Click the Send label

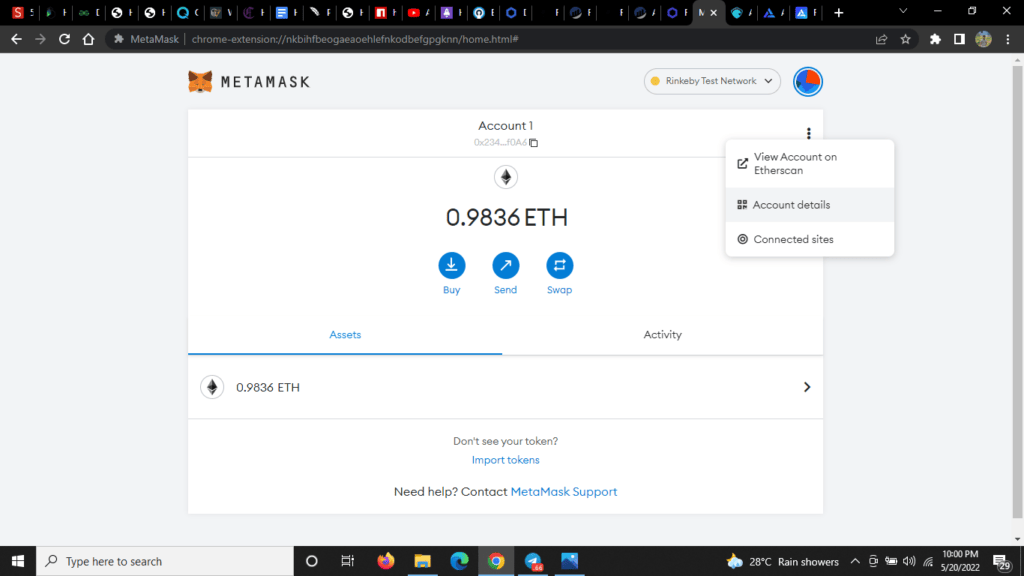tap(505, 290)
